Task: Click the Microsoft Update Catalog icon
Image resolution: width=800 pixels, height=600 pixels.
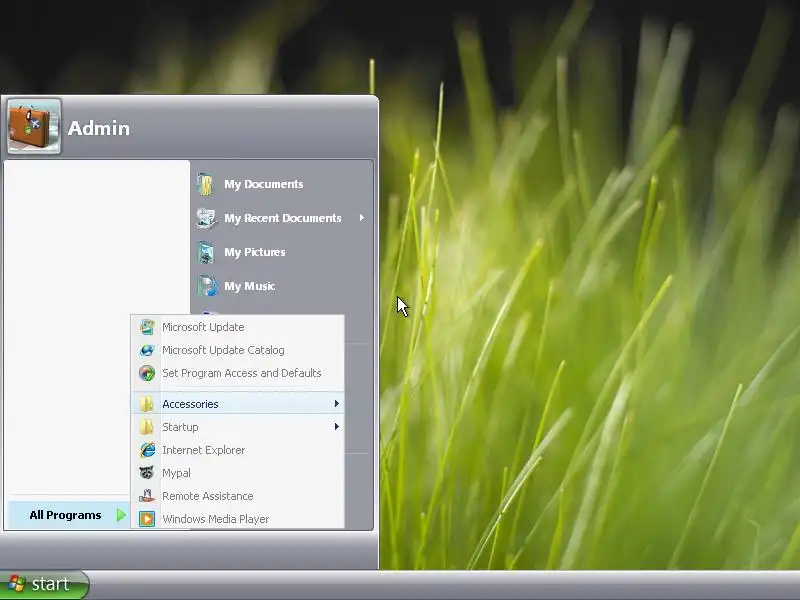Action: [x=147, y=350]
